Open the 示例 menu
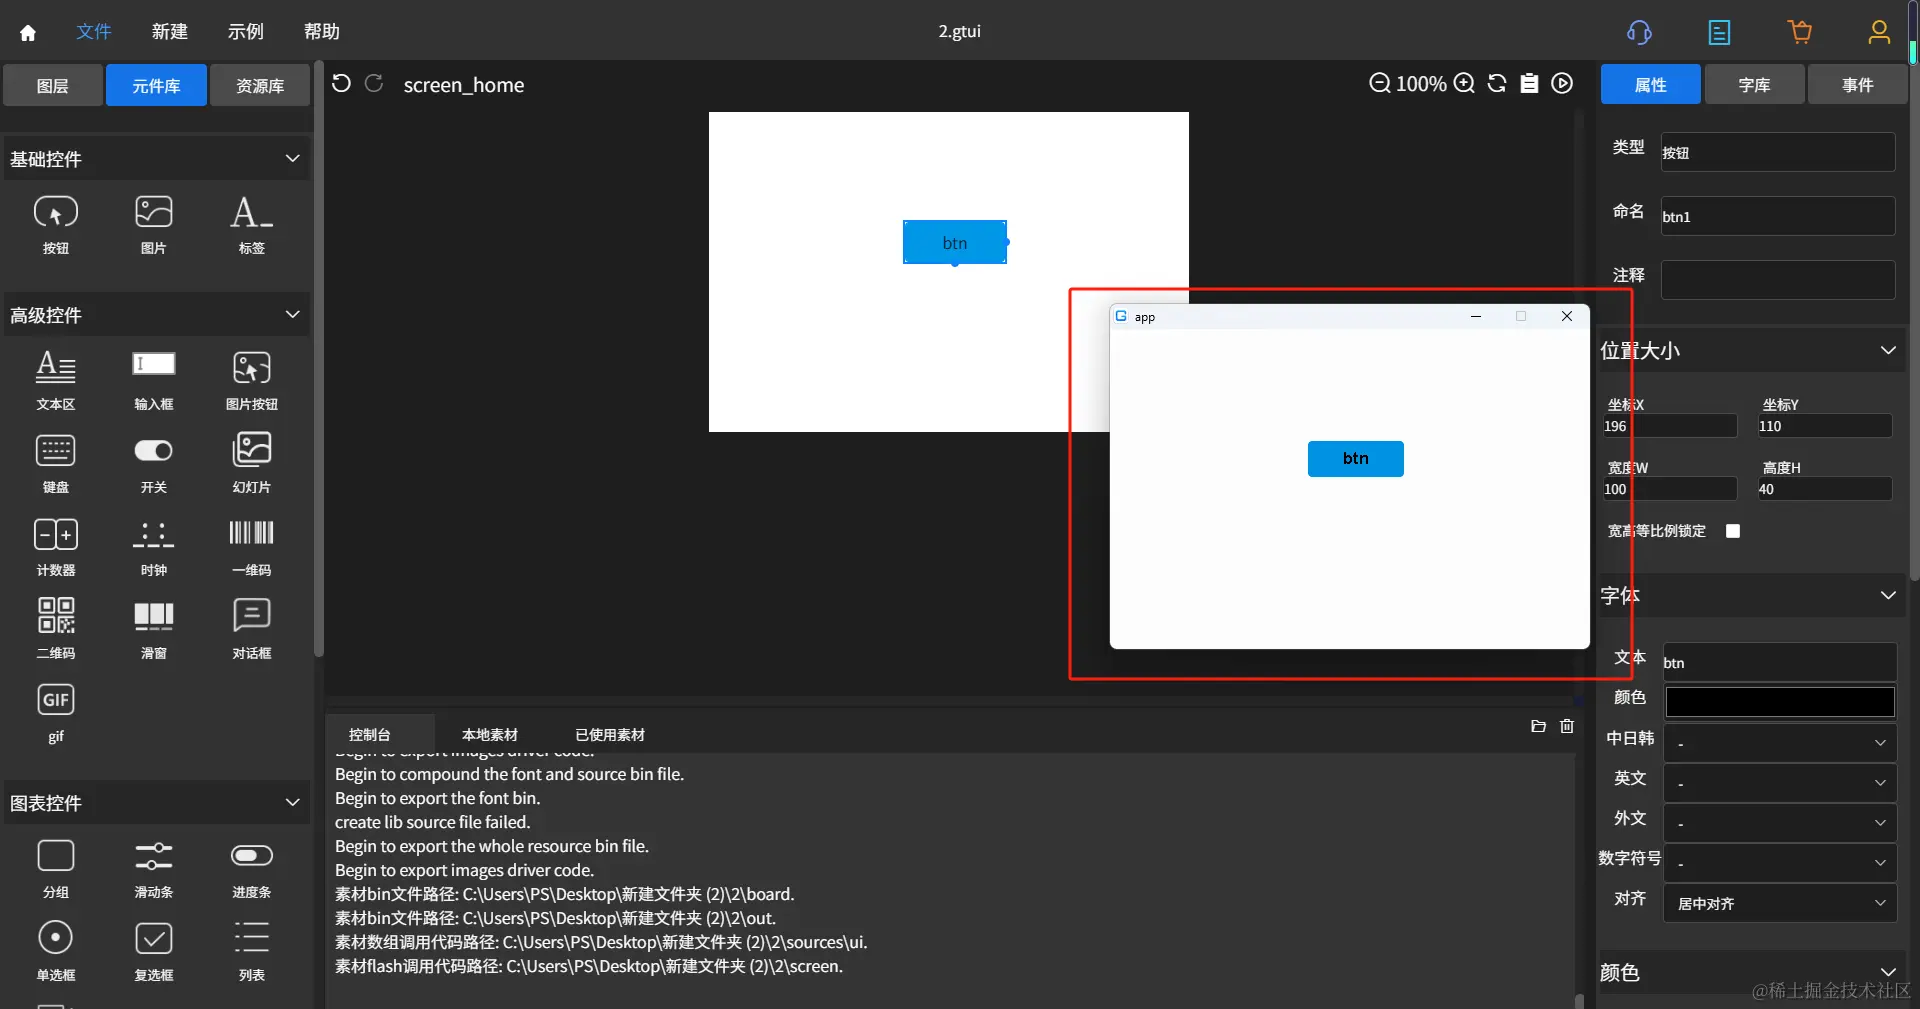1920x1009 pixels. pyautogui.click(x=246, y=32)
